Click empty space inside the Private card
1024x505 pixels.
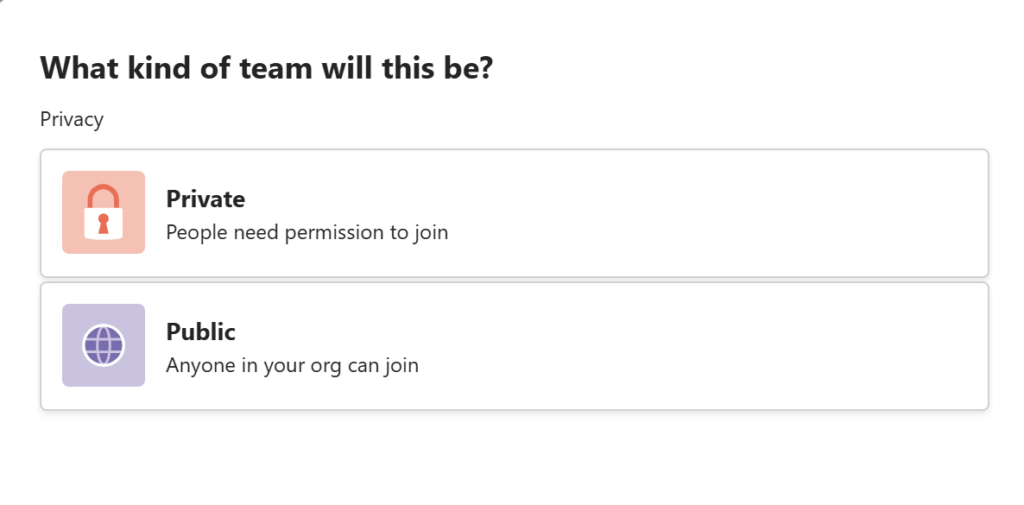pyautogui.click(x=718, y=213)
